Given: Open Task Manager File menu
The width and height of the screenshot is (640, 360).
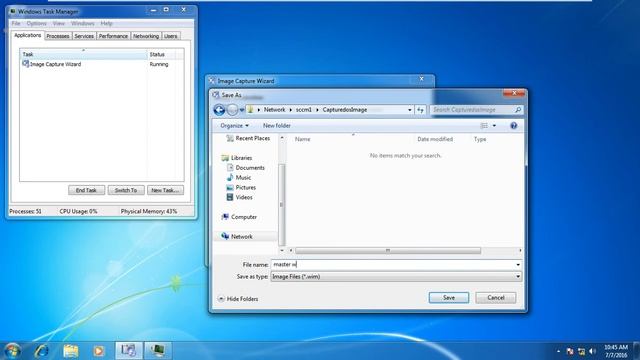Looking at the screenshot, I should [x=16, y=24].
